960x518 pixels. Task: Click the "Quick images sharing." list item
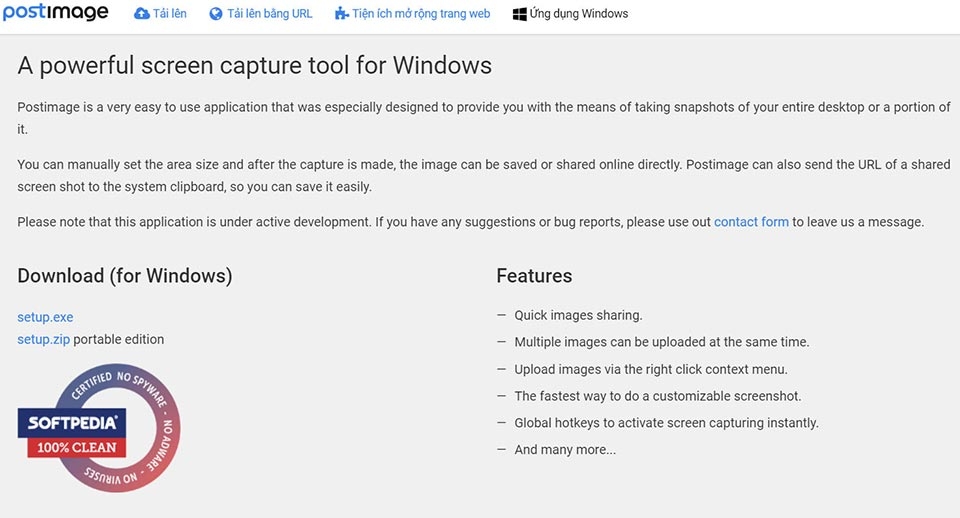click(578, 315)
